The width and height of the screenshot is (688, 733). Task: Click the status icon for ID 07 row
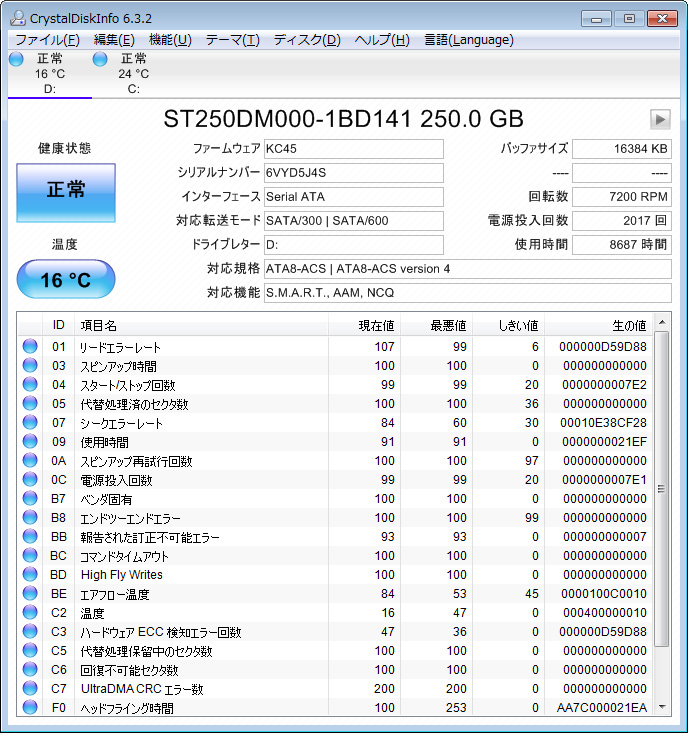30,422
